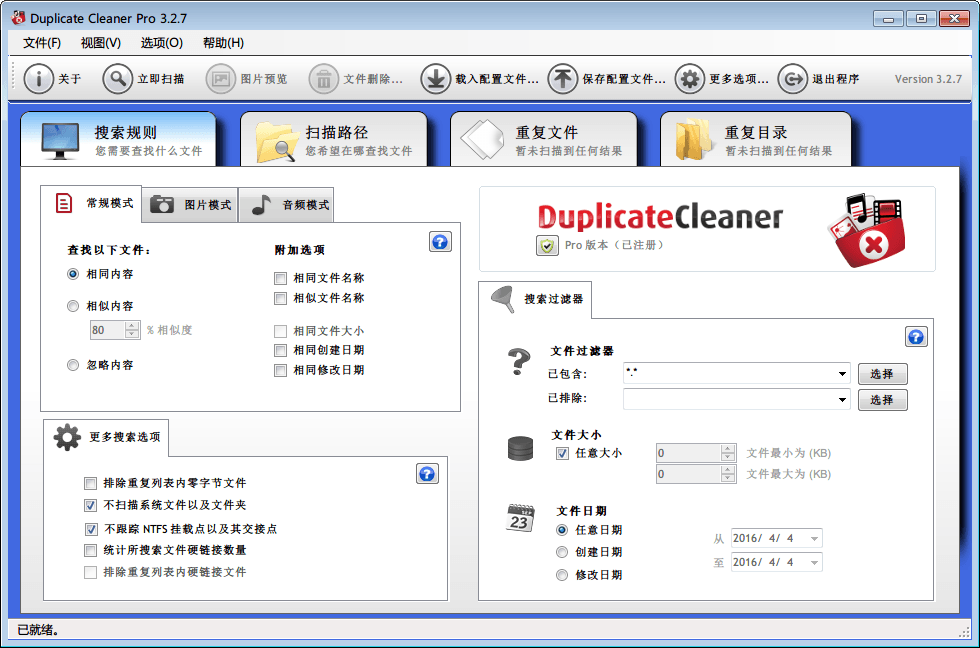Click 相似度 percentage spinner arrows
This screenshot has width=980, height=648.
click(132, 330)
